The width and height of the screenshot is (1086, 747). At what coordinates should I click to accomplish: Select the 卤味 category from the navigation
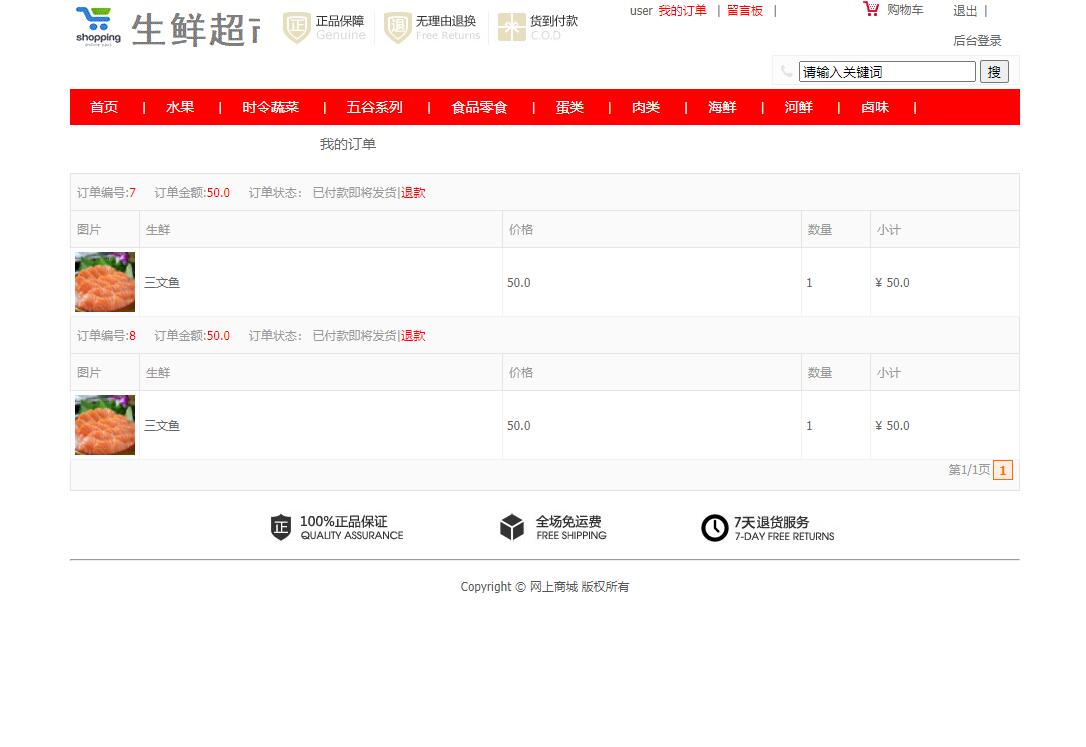874,107
